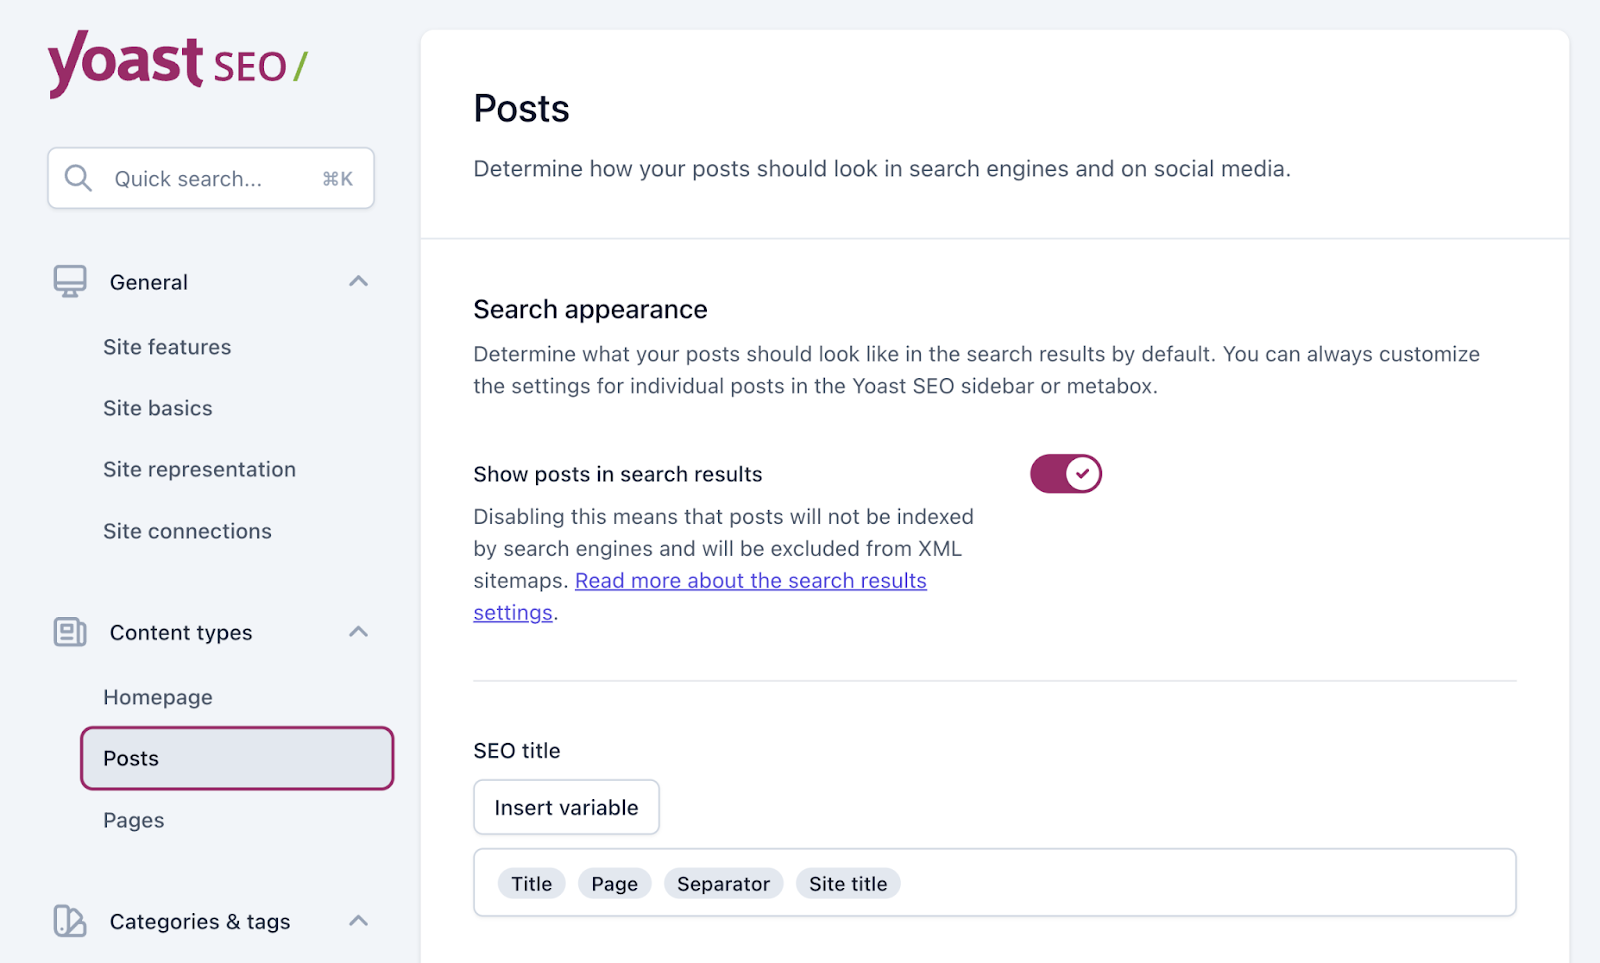The image size is (1600, 963).
Task: Navigate to Homepage settings
Action: (x=157, y=697)
